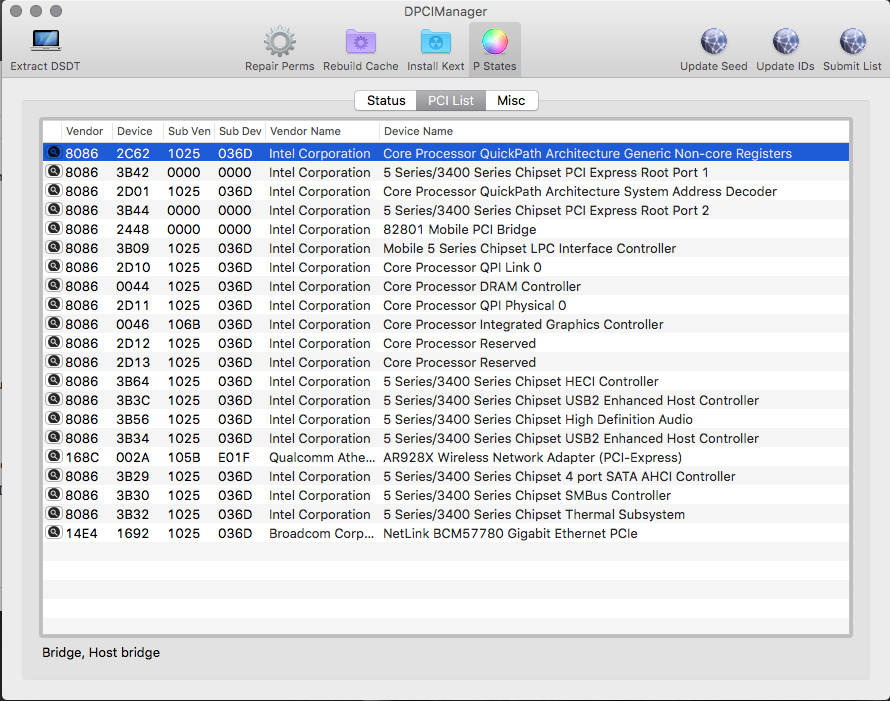This screenshot has width=890, height=701.
Task: Select 'Core Processor QPI Physical 0' row
Action: click(446, 305)
